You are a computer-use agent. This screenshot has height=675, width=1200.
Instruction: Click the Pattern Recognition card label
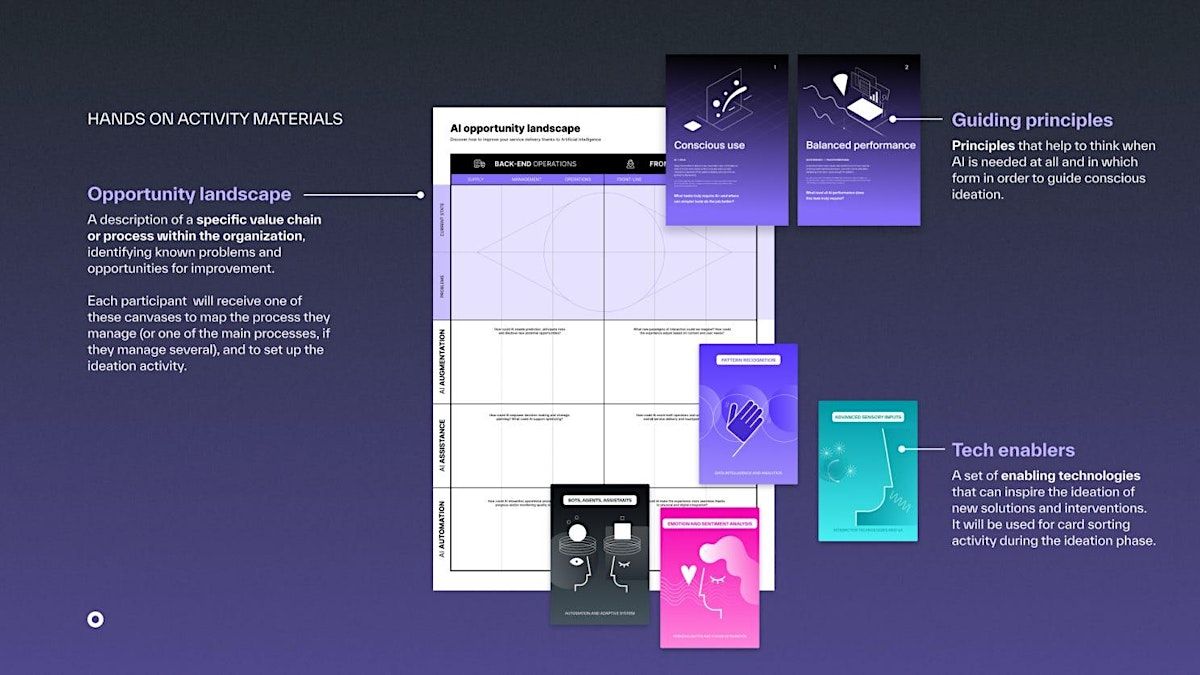coord(748,360)
